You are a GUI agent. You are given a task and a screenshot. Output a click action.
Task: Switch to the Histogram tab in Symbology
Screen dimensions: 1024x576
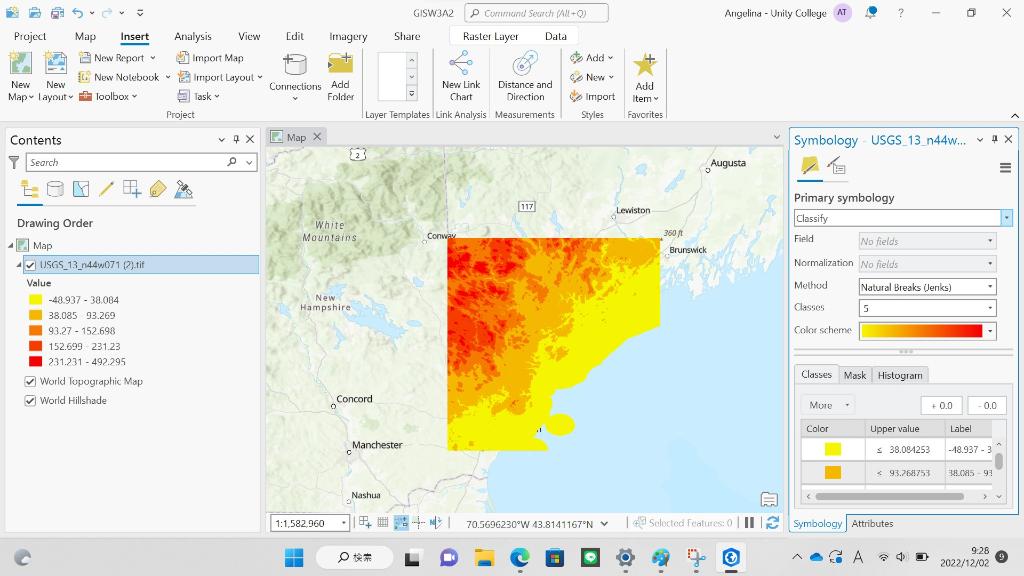pos(900,375)
